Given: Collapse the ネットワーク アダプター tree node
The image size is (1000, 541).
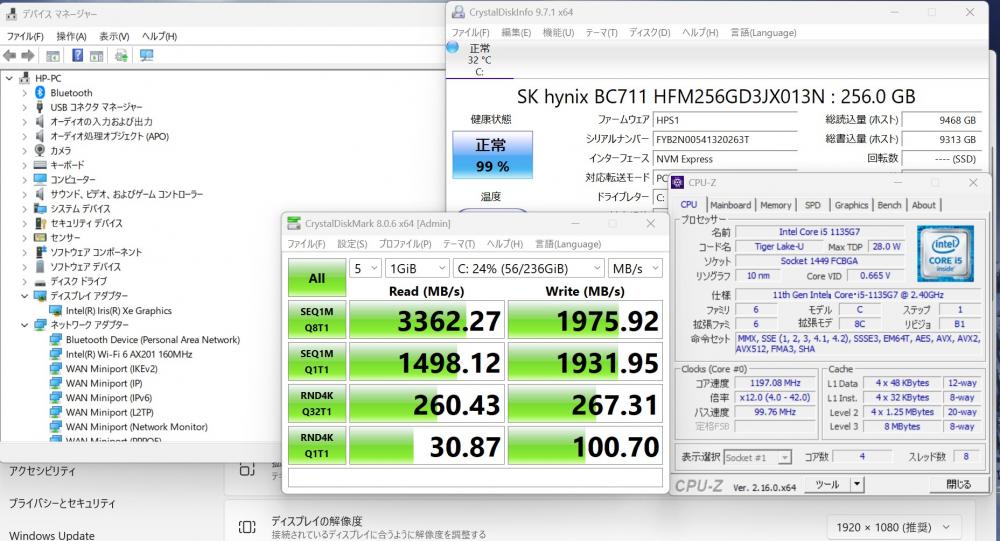Looking at the screenshot, I should point(25,325).
